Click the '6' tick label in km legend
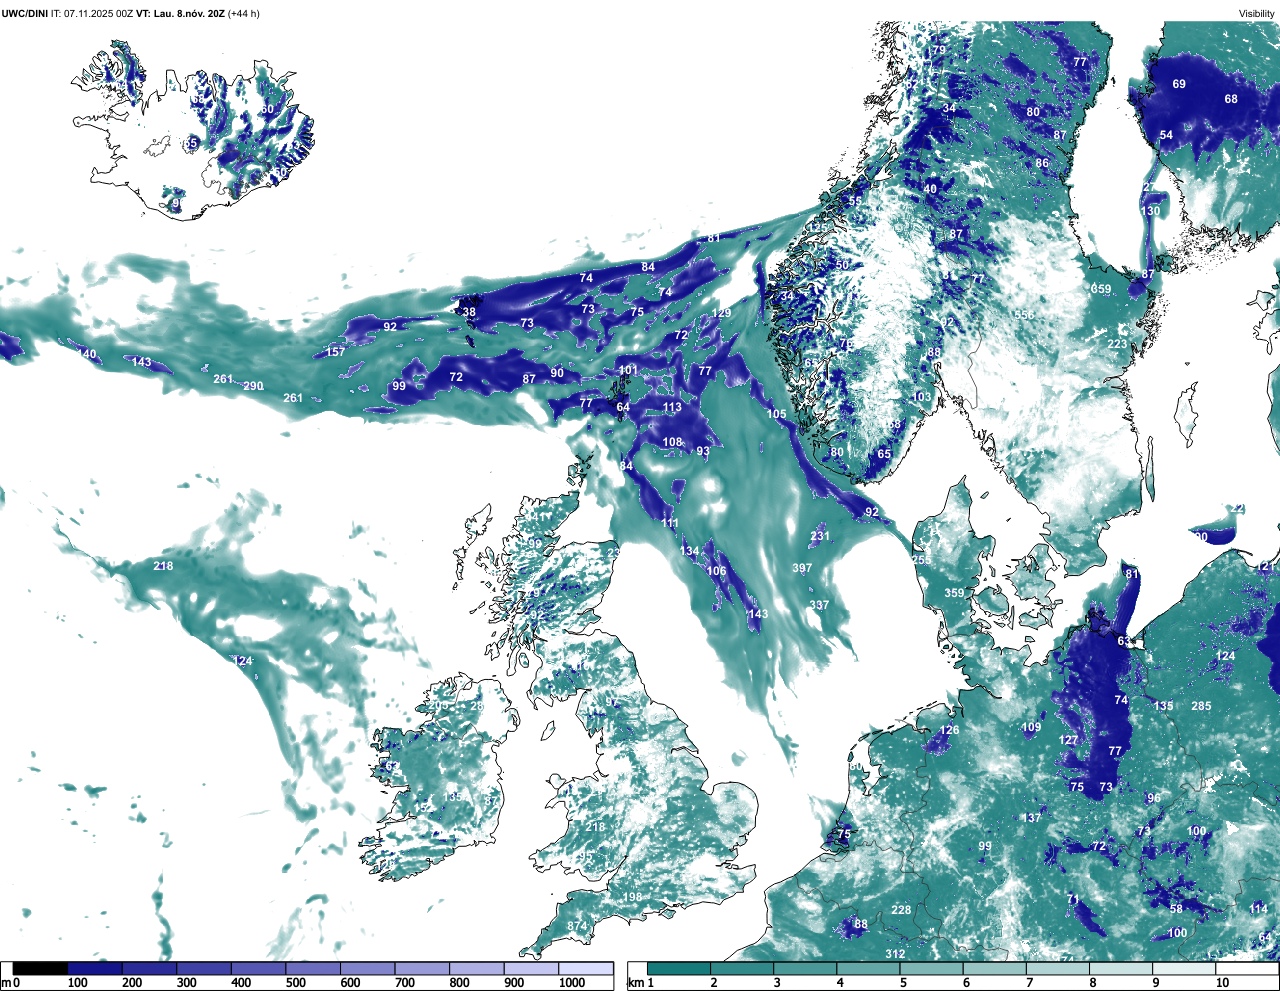Viewport: 1280px width, 991px height. (967, 983)
